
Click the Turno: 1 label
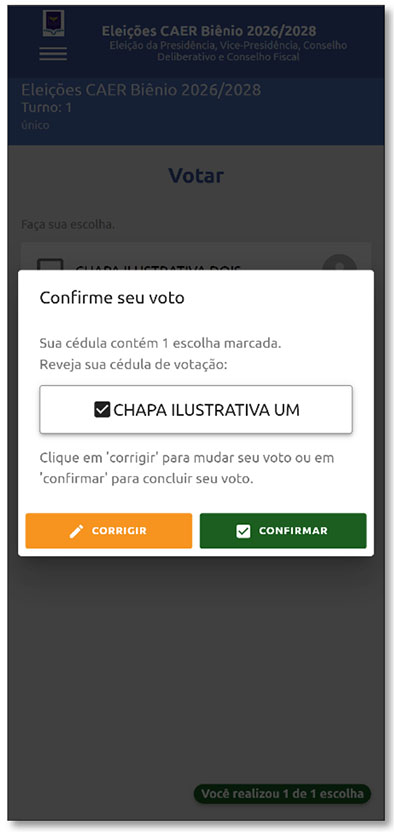pyautogui.click(x=47, y=108)
